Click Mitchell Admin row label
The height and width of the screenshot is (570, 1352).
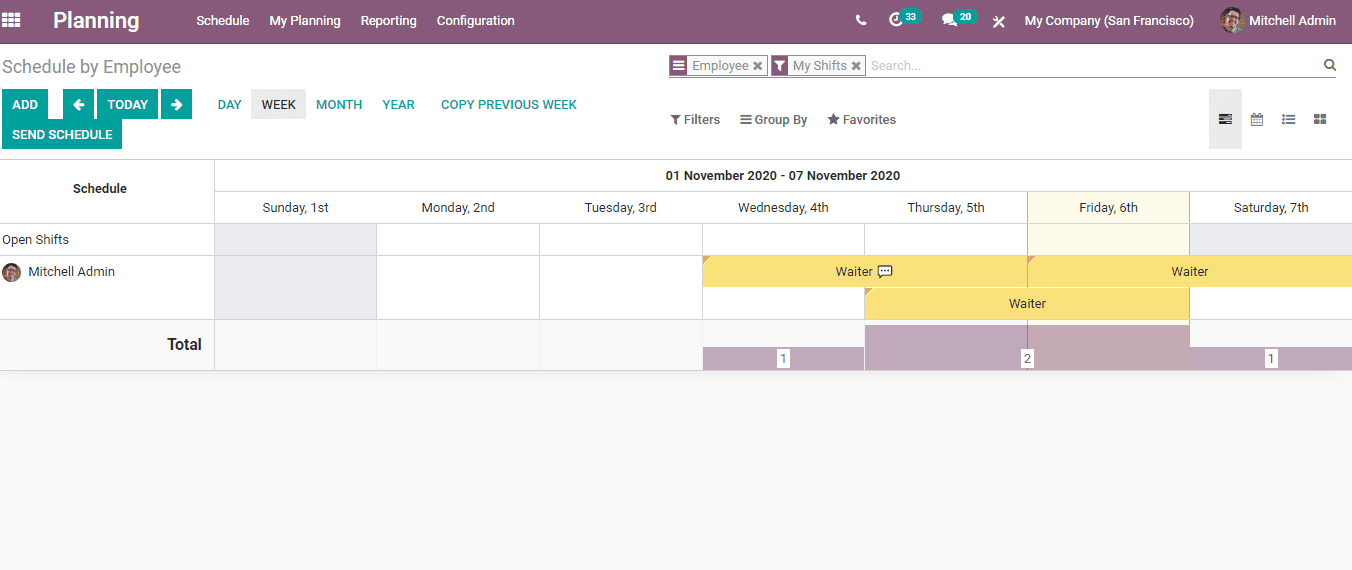pos(71,271)
